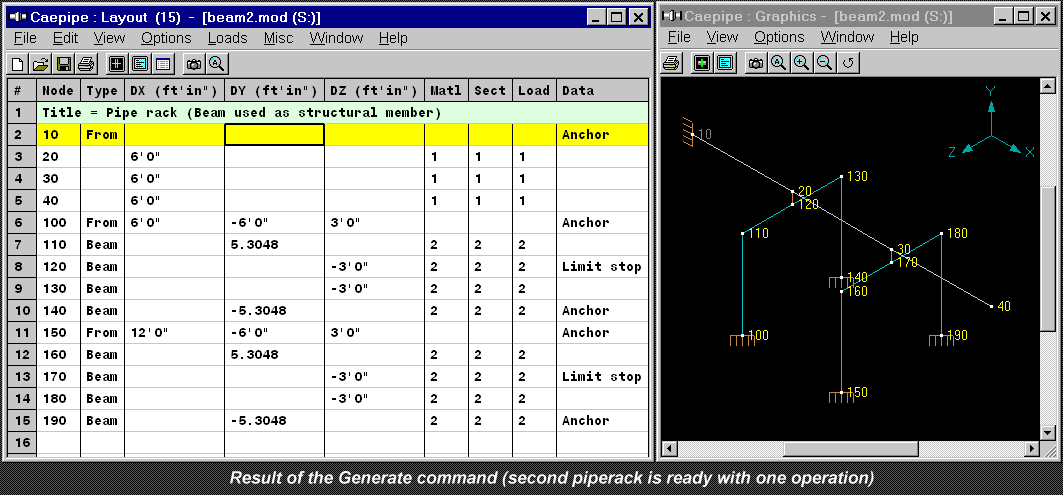Image resolution: width=1063 pixels, height=495 pixels.
Task: Click the Layout window icon in Layout toolbar
Action: 140,64
